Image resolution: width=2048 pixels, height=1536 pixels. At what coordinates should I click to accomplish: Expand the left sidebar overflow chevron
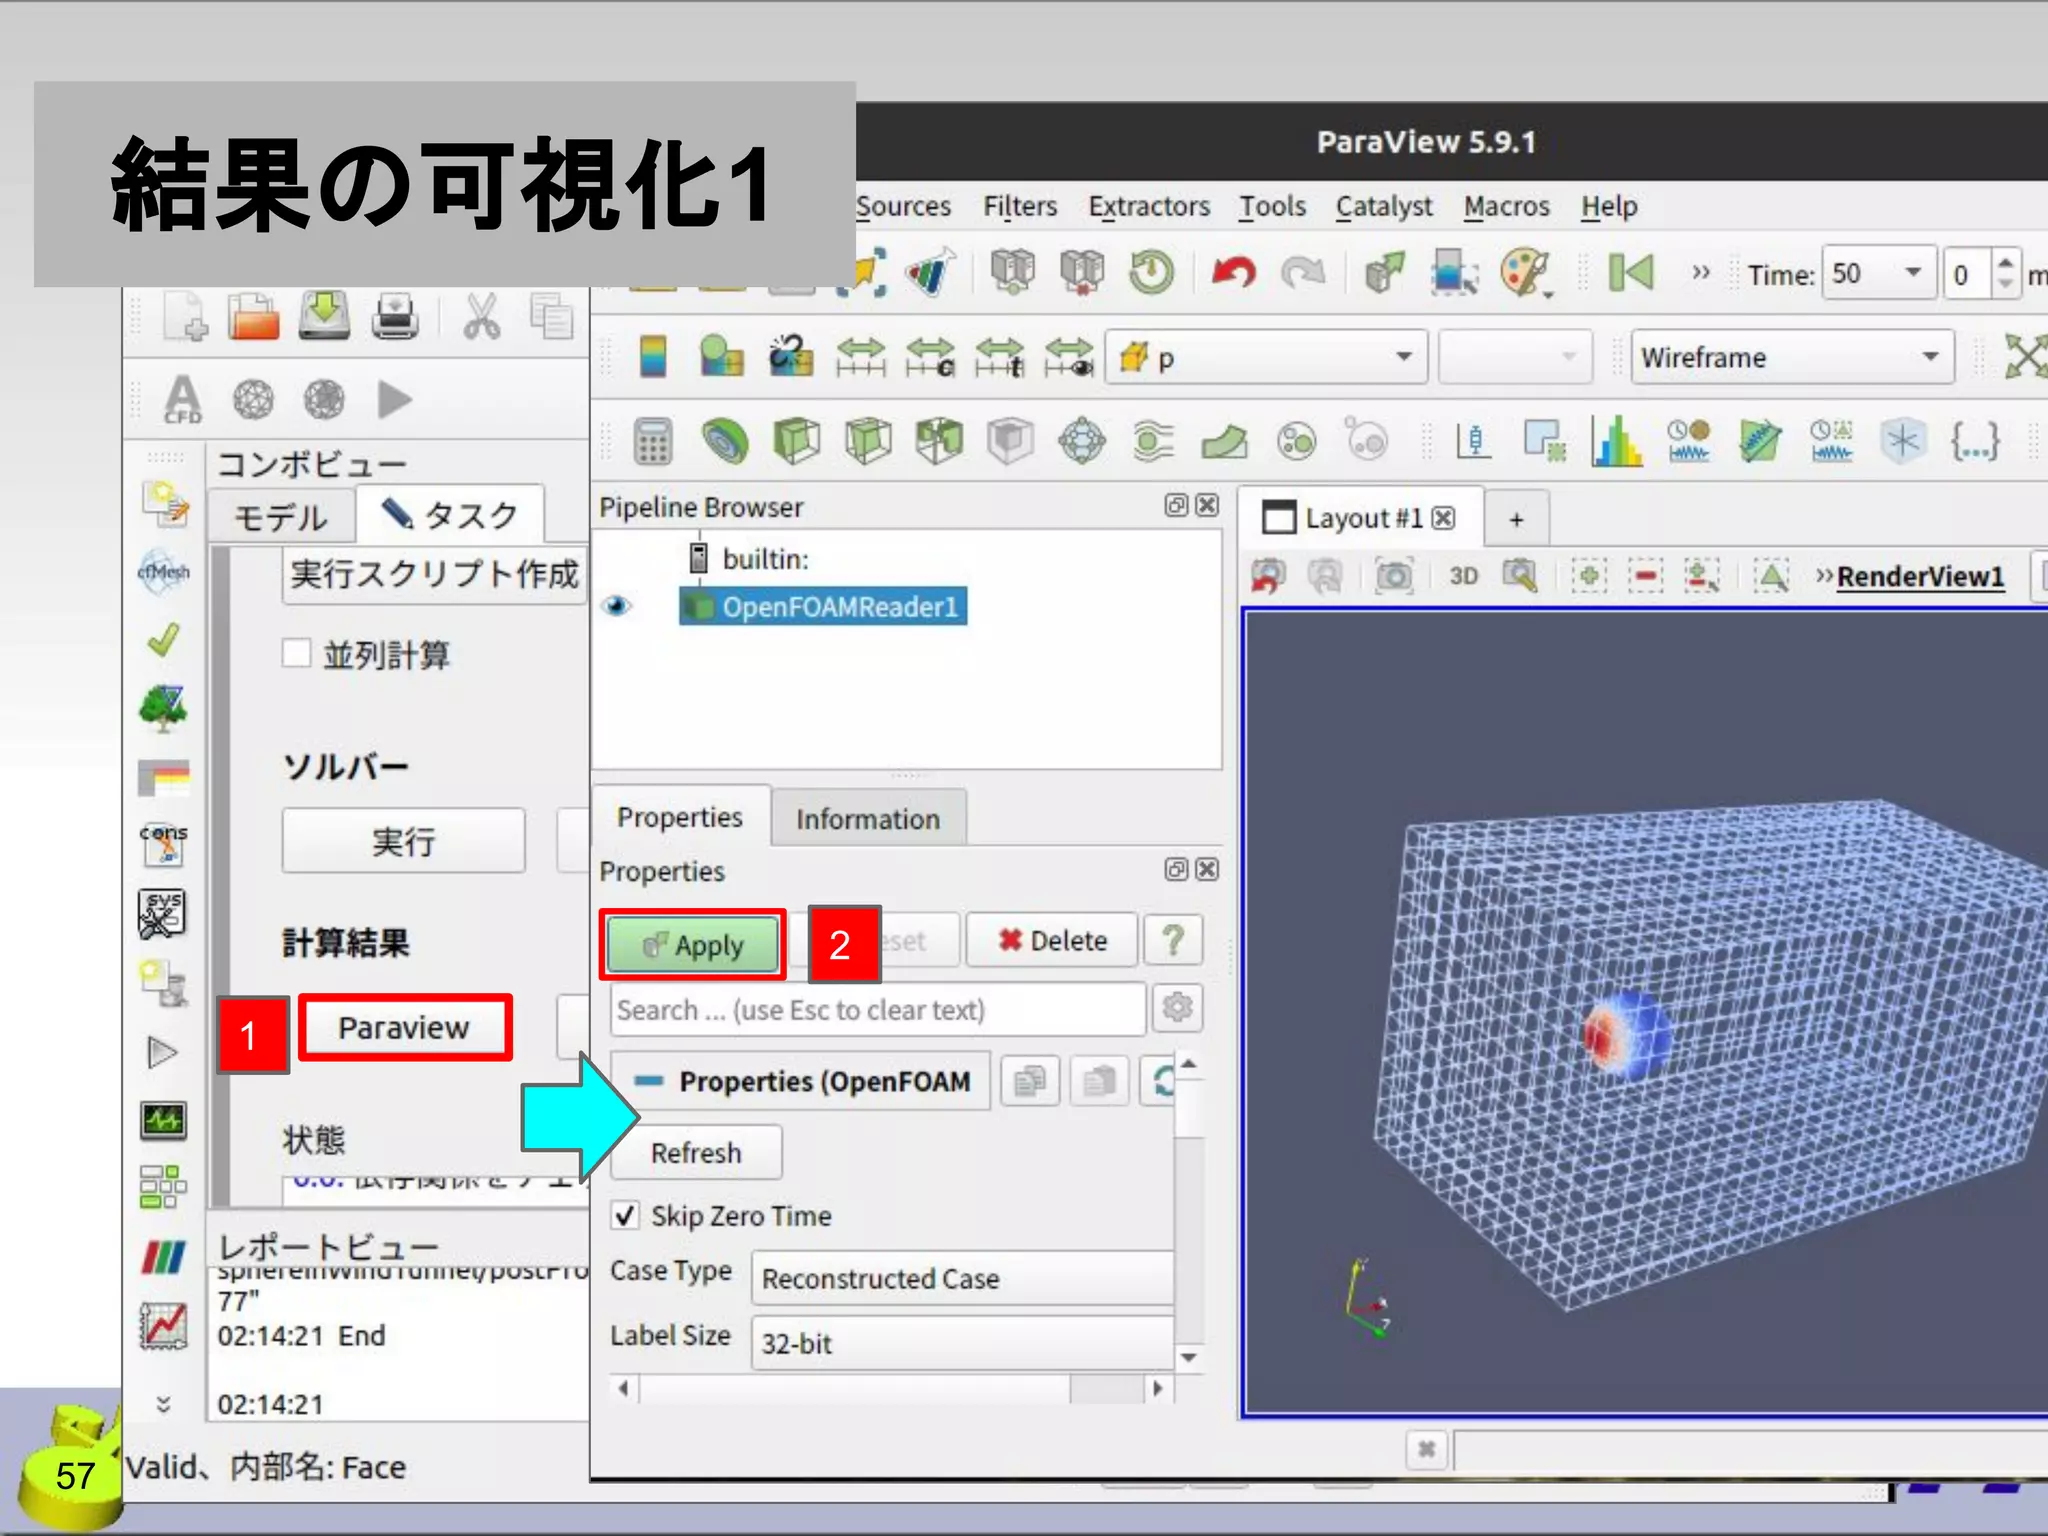(x=163, y=1405)
